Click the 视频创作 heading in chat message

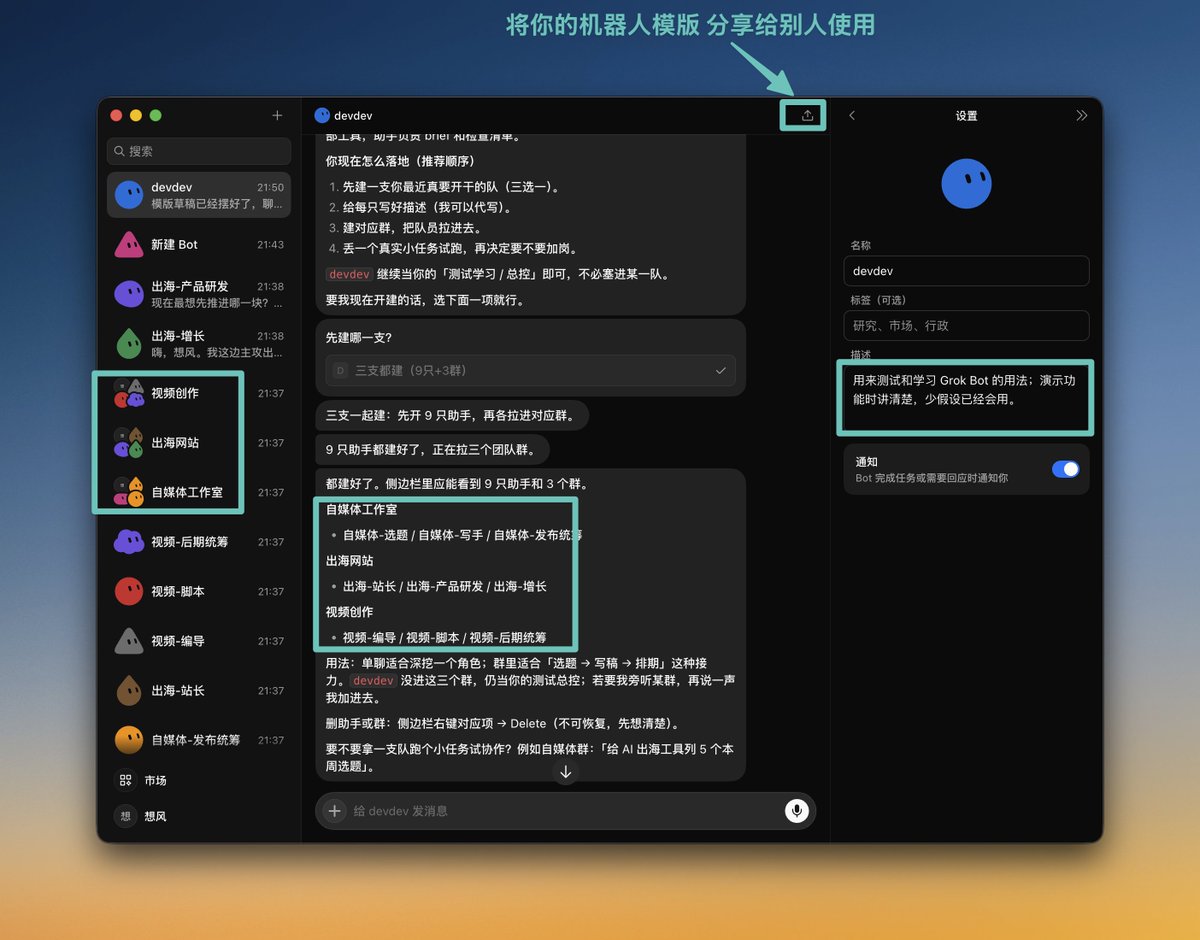coord(350,612)
